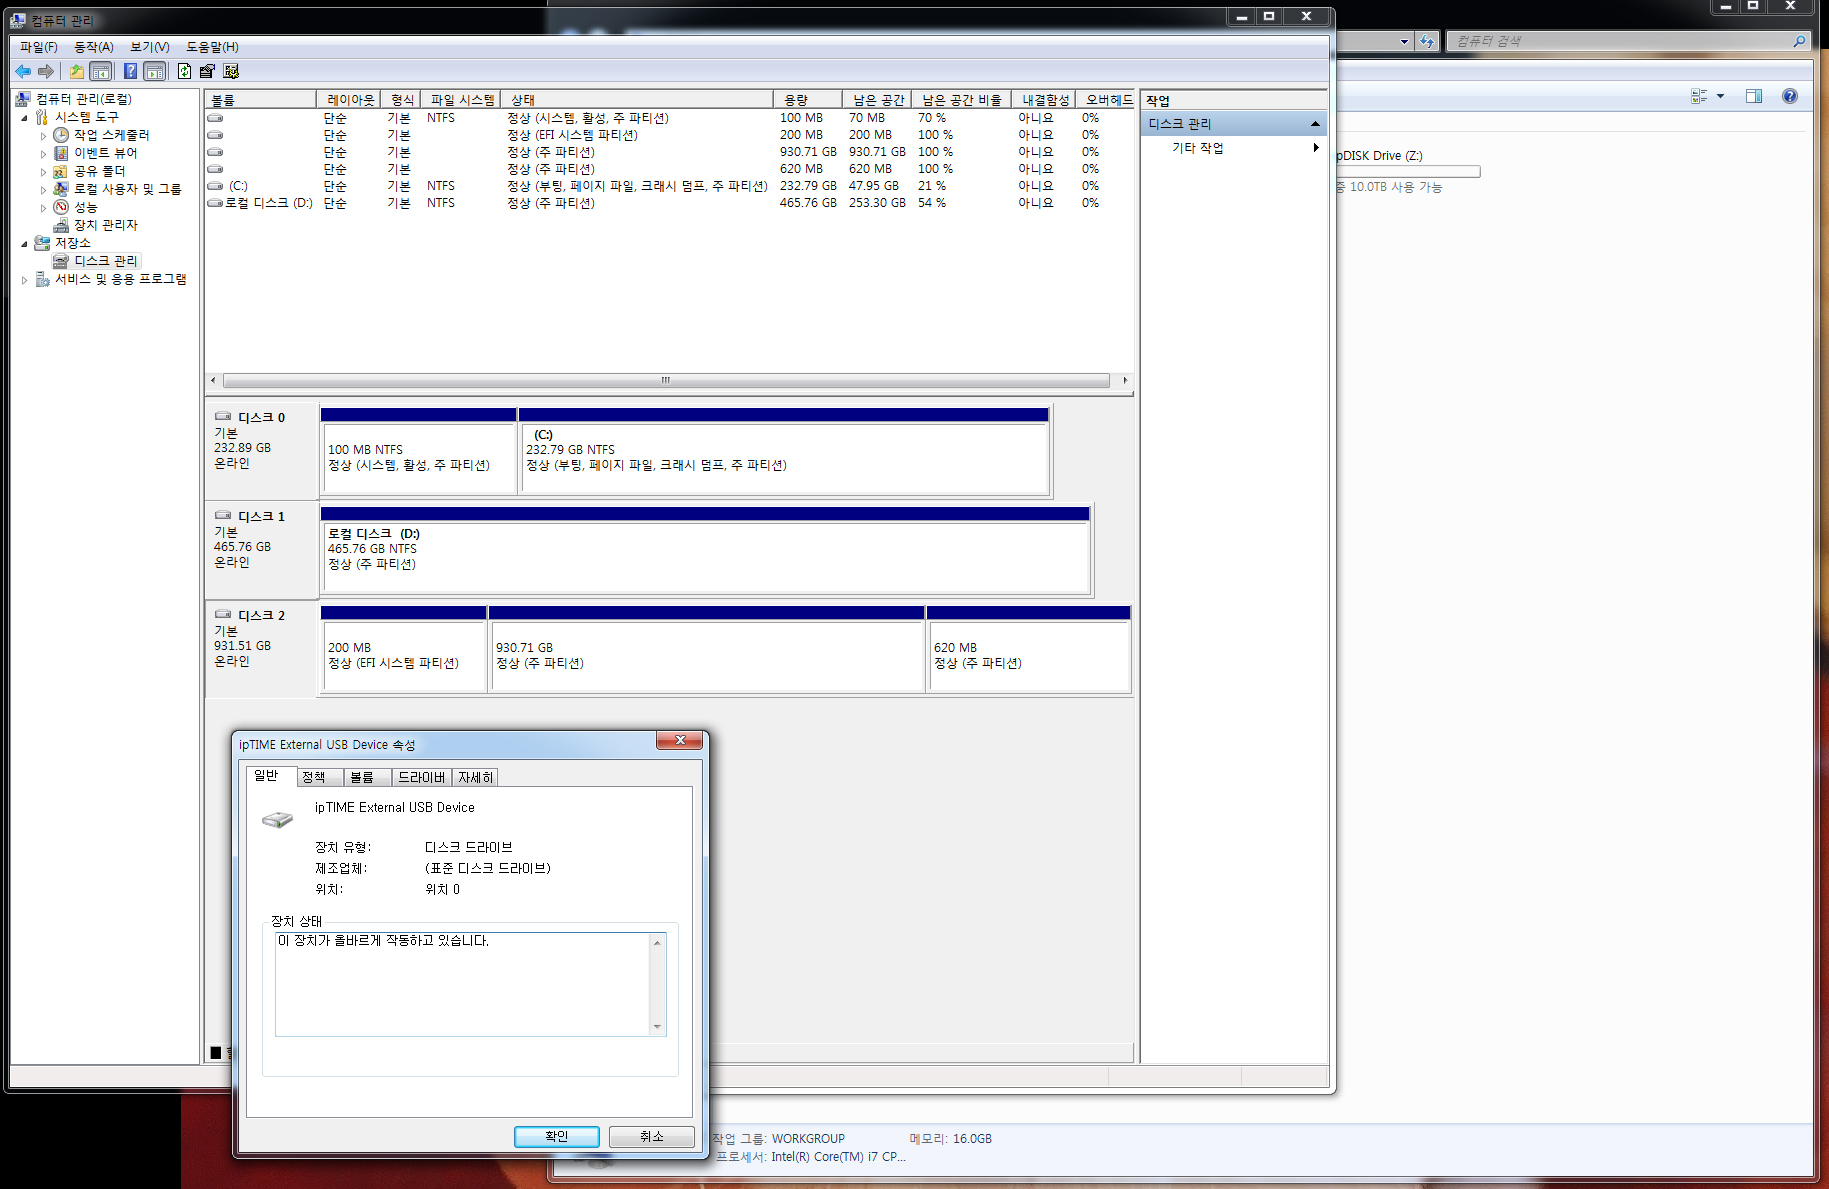Expand Local Users and Groups node
The height and width of the screenshot is (1189, 1829).
43,190
